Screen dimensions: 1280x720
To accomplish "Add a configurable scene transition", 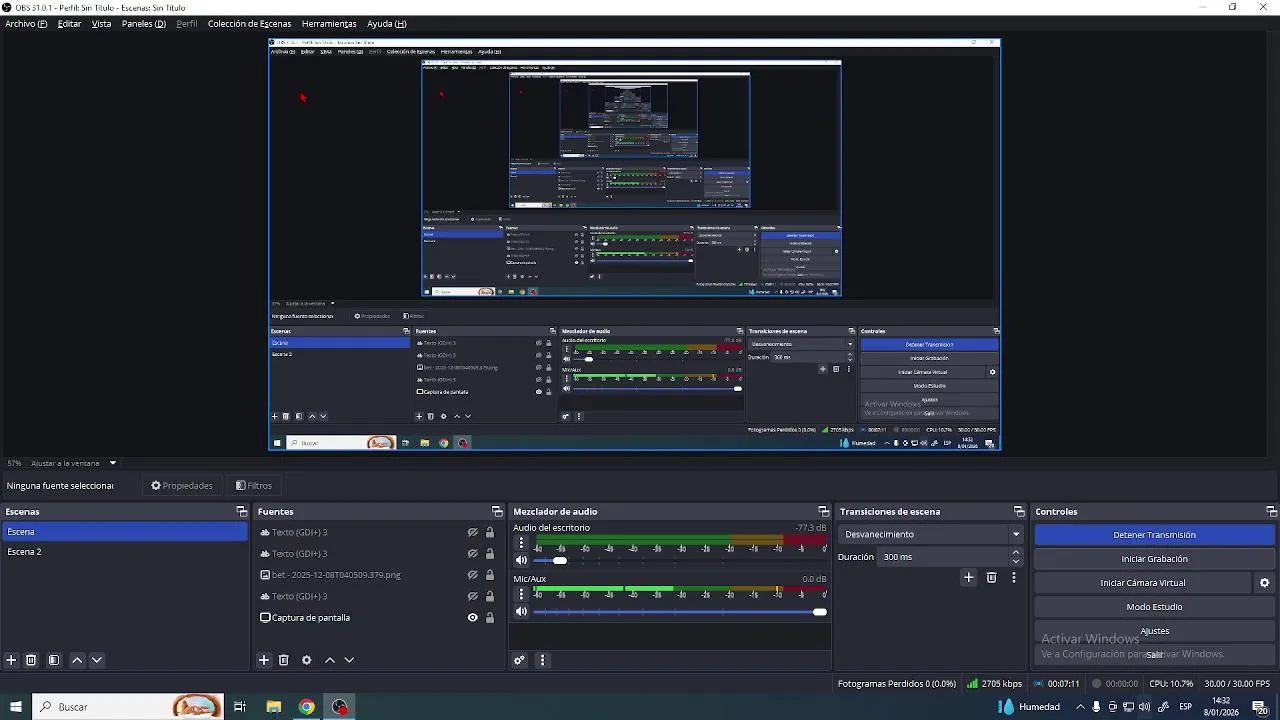I will coord(968,577).
